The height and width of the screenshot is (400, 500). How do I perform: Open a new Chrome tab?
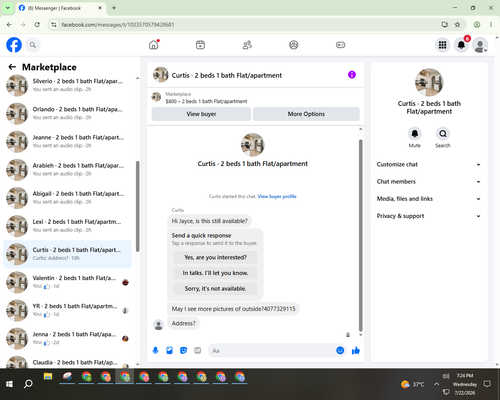114,8
